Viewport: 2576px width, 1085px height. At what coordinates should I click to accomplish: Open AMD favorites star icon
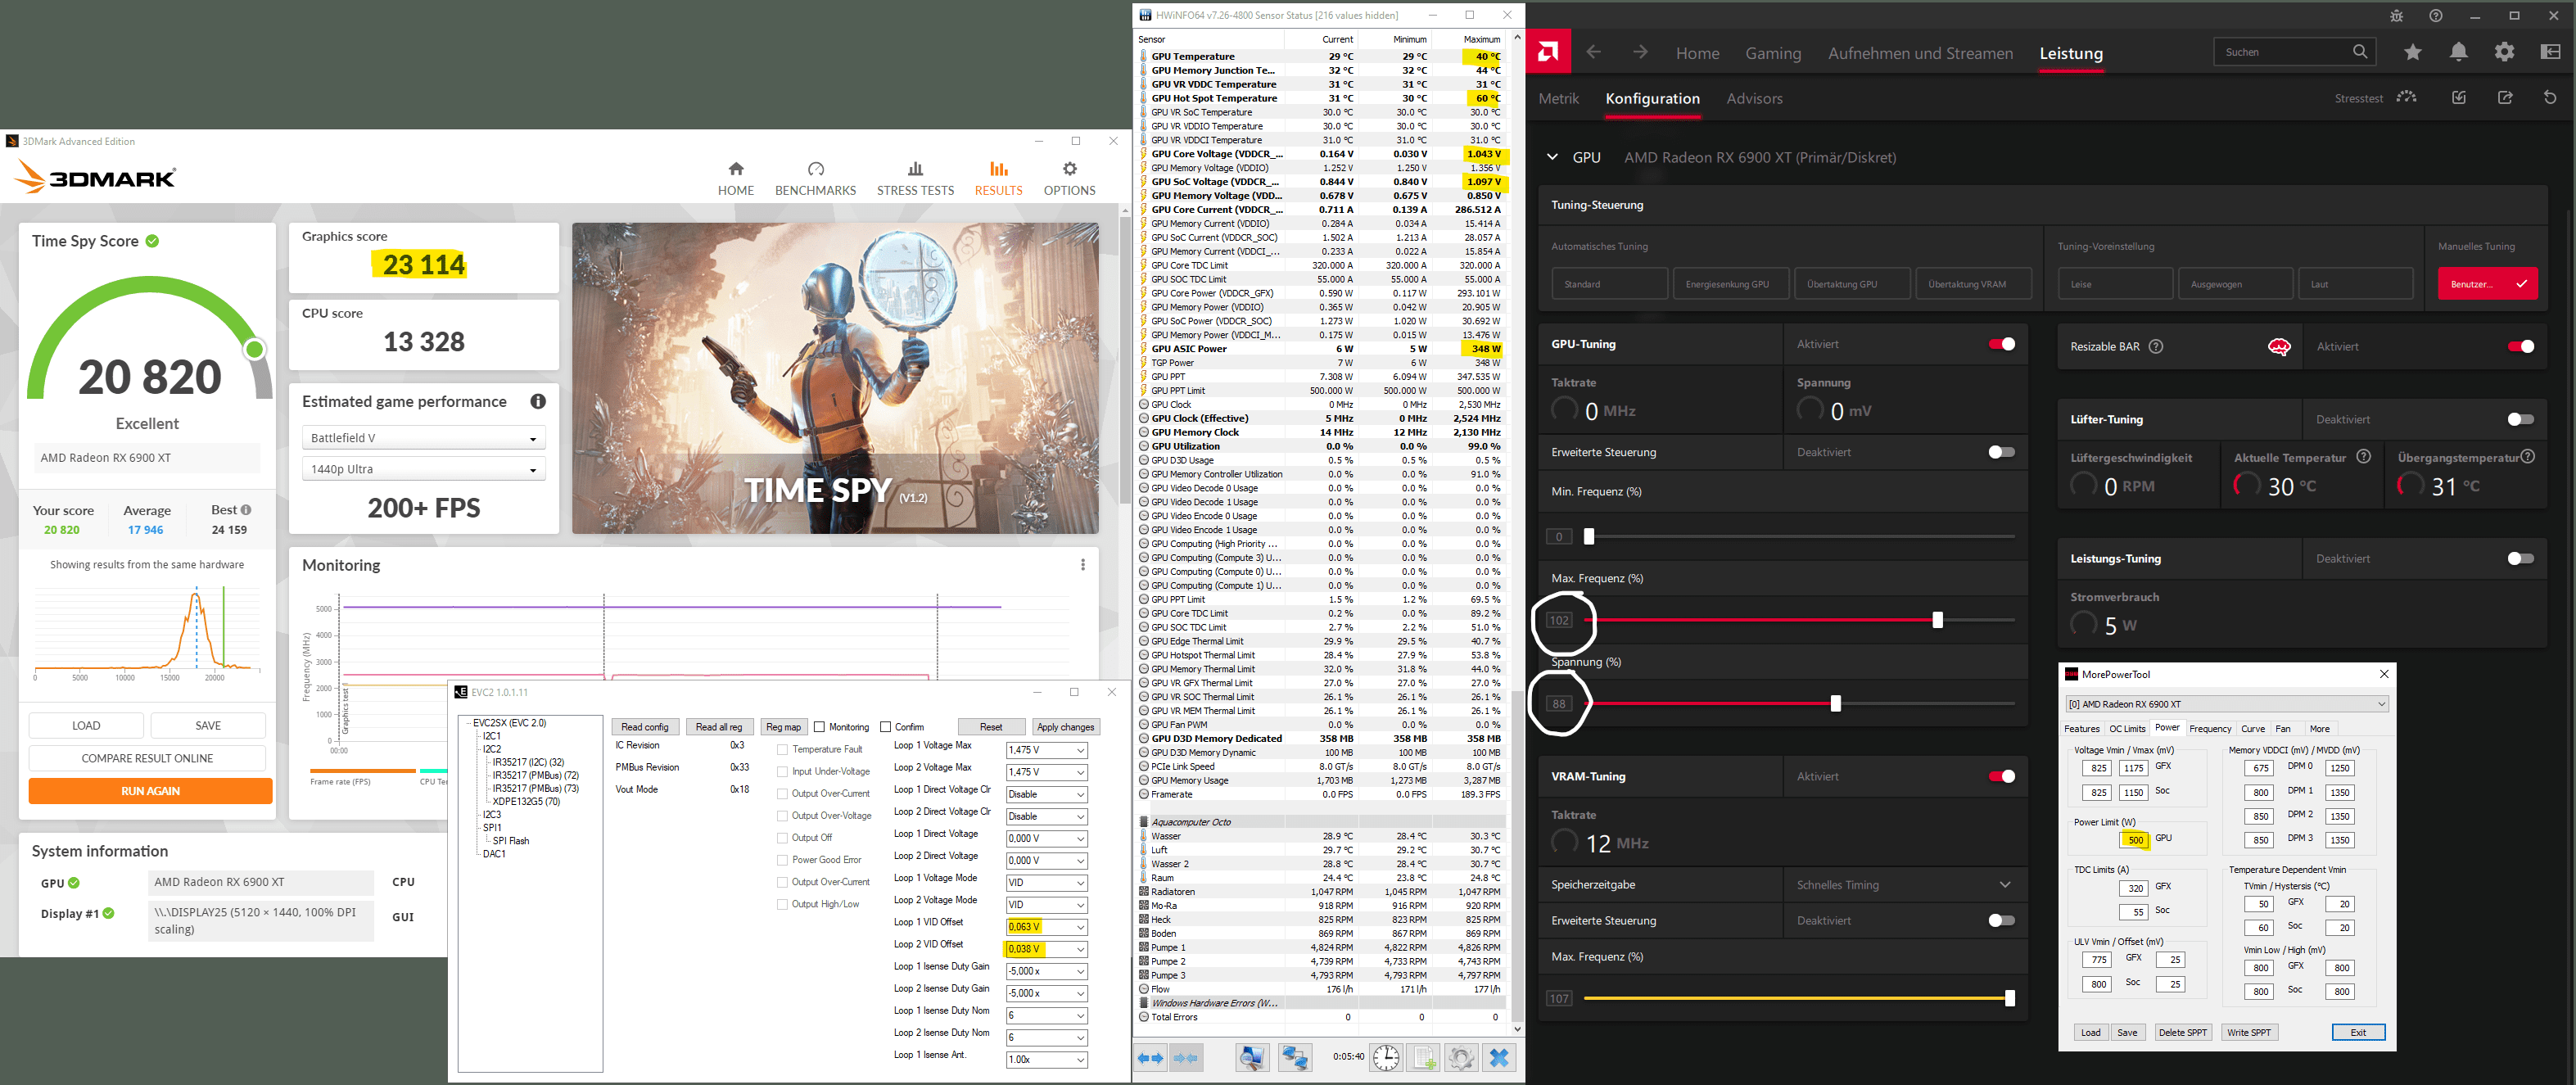(2413, 52)
